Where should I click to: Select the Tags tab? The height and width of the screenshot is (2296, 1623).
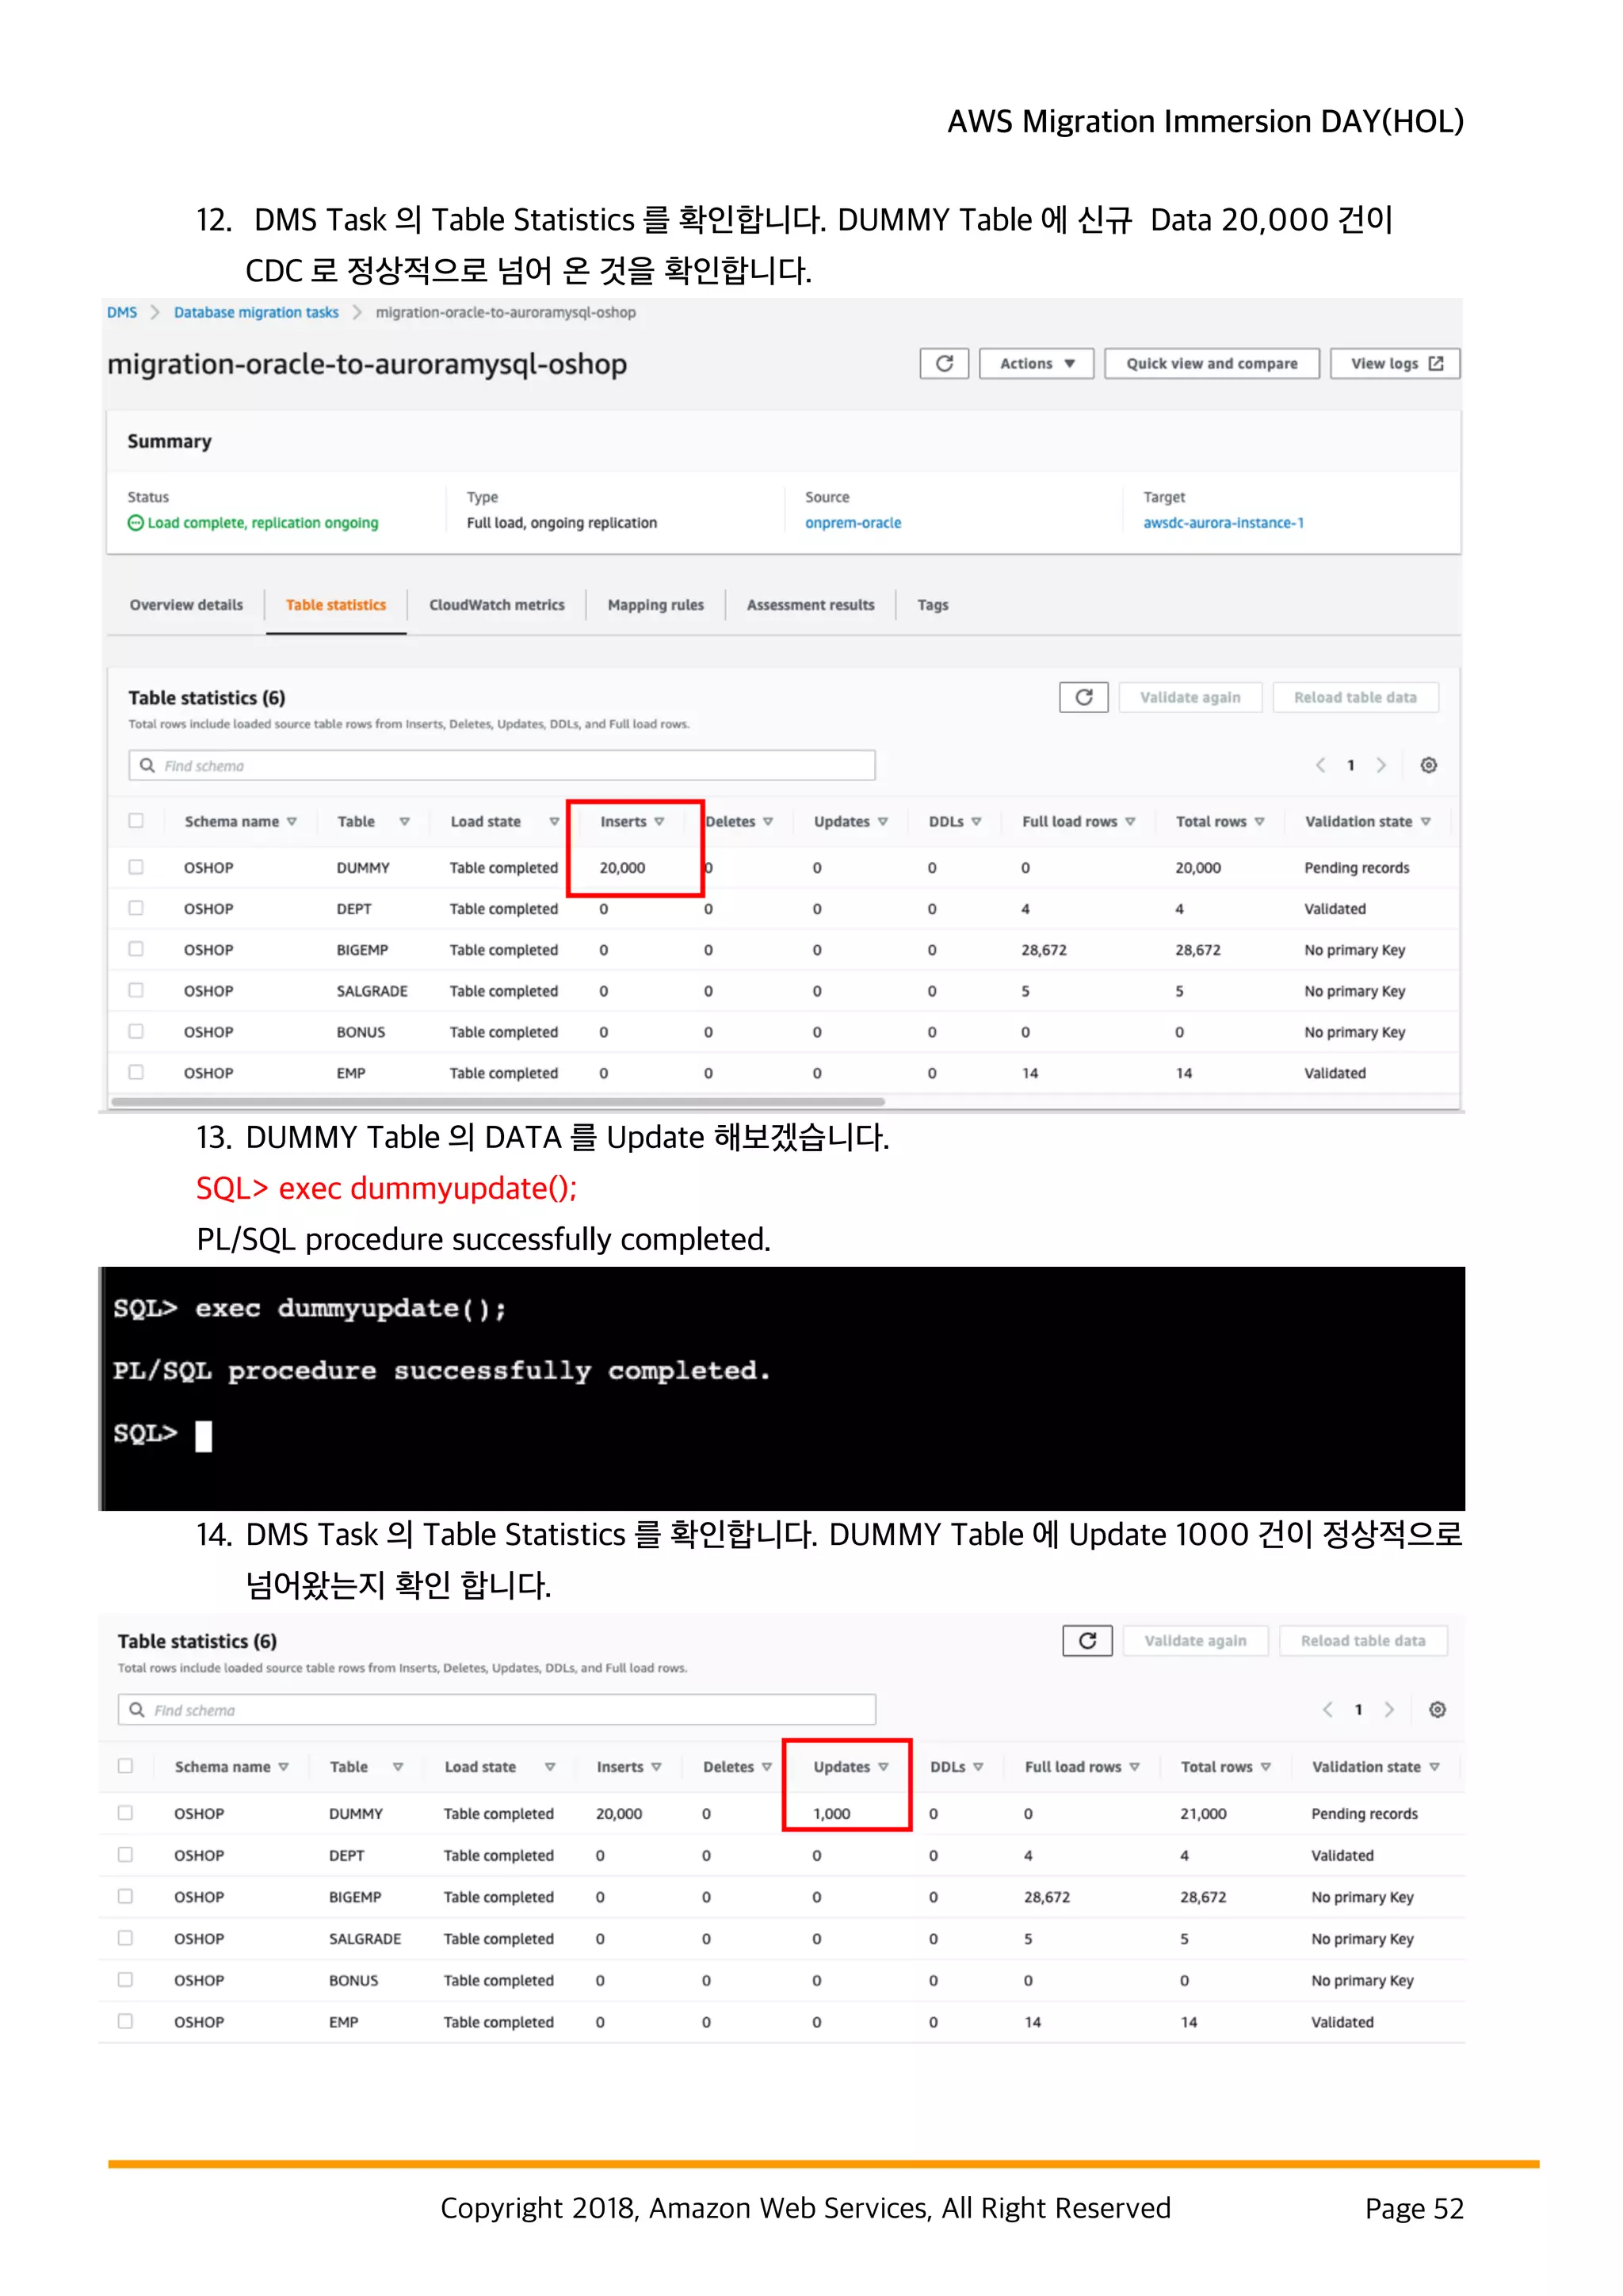coord(933,605)
